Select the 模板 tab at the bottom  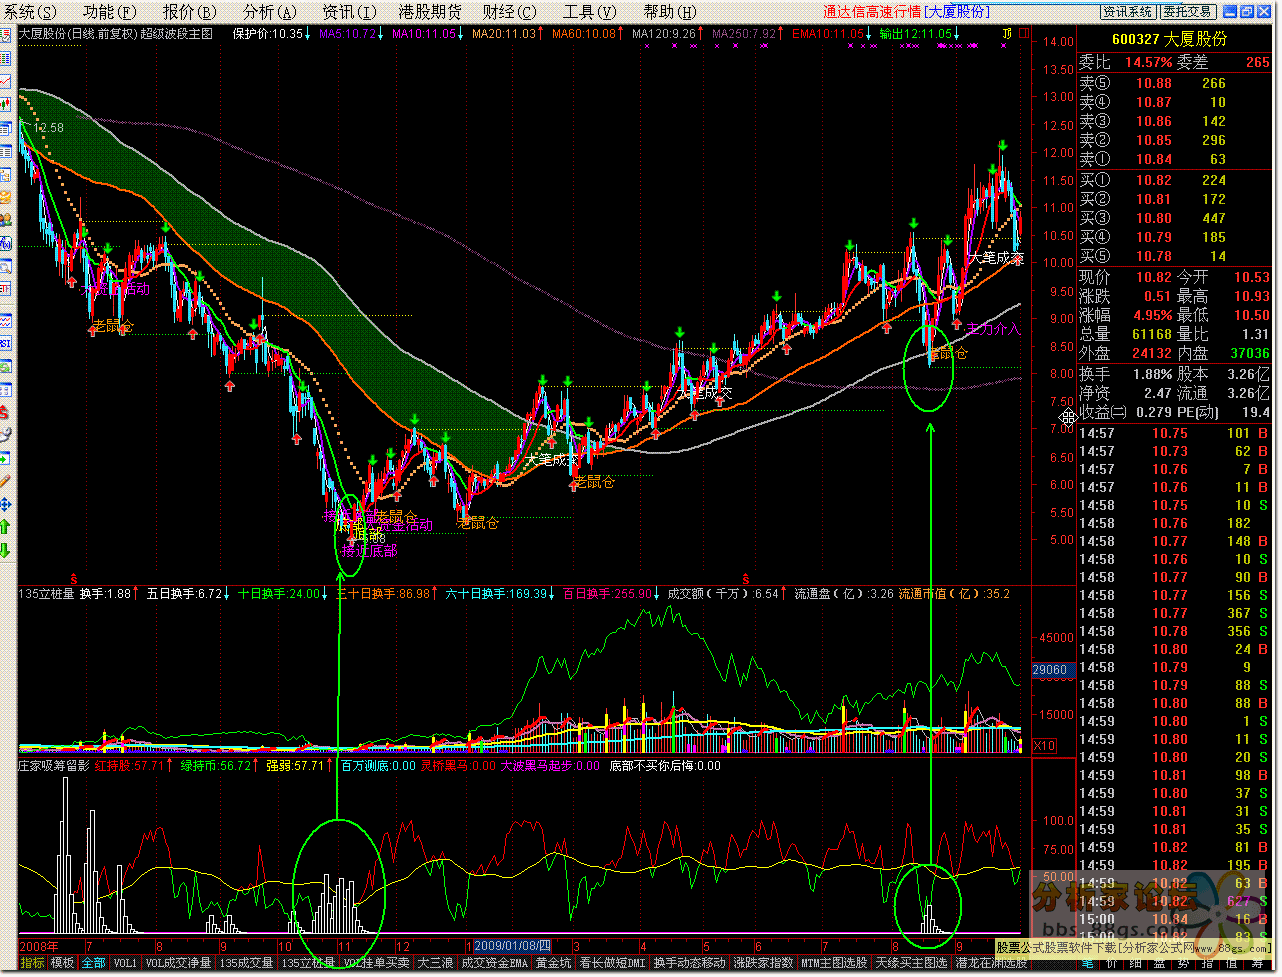click(63, 963)
